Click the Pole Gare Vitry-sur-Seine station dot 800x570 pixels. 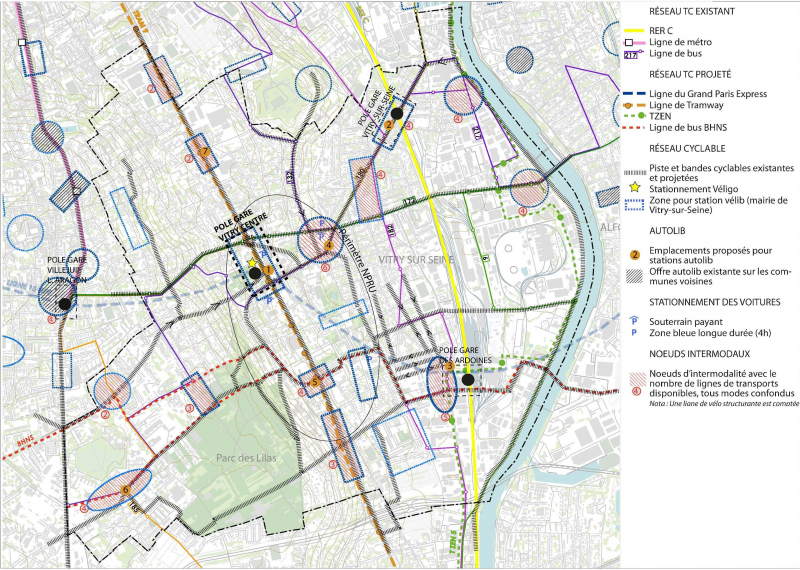[x=397, y=114]
